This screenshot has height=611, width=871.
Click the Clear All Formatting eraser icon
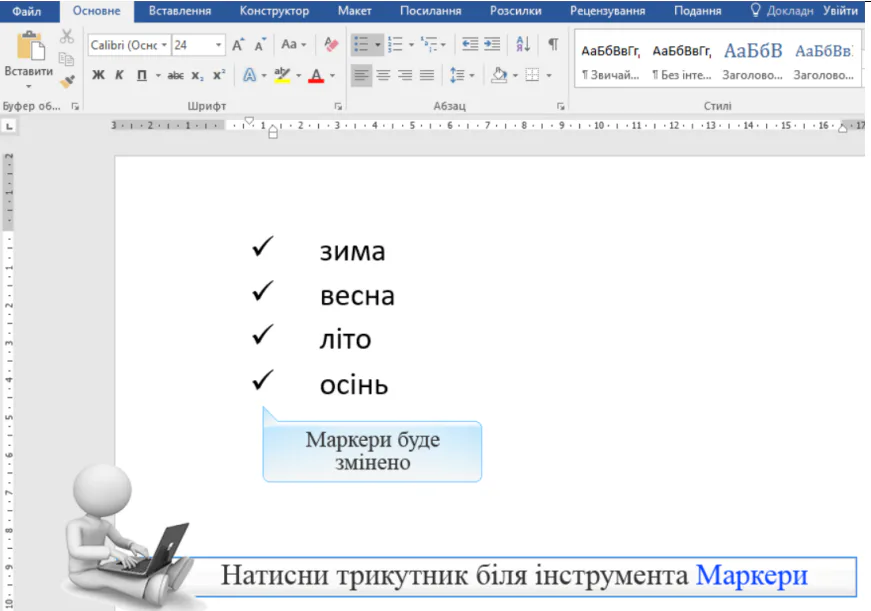331,45
